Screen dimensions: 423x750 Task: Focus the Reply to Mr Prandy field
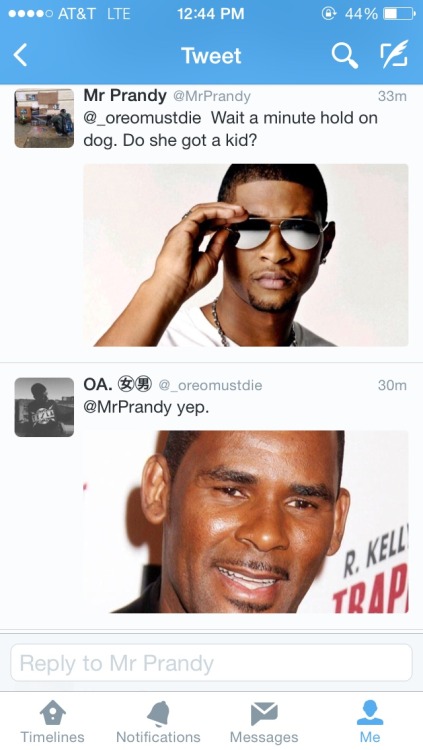point(211,662)
